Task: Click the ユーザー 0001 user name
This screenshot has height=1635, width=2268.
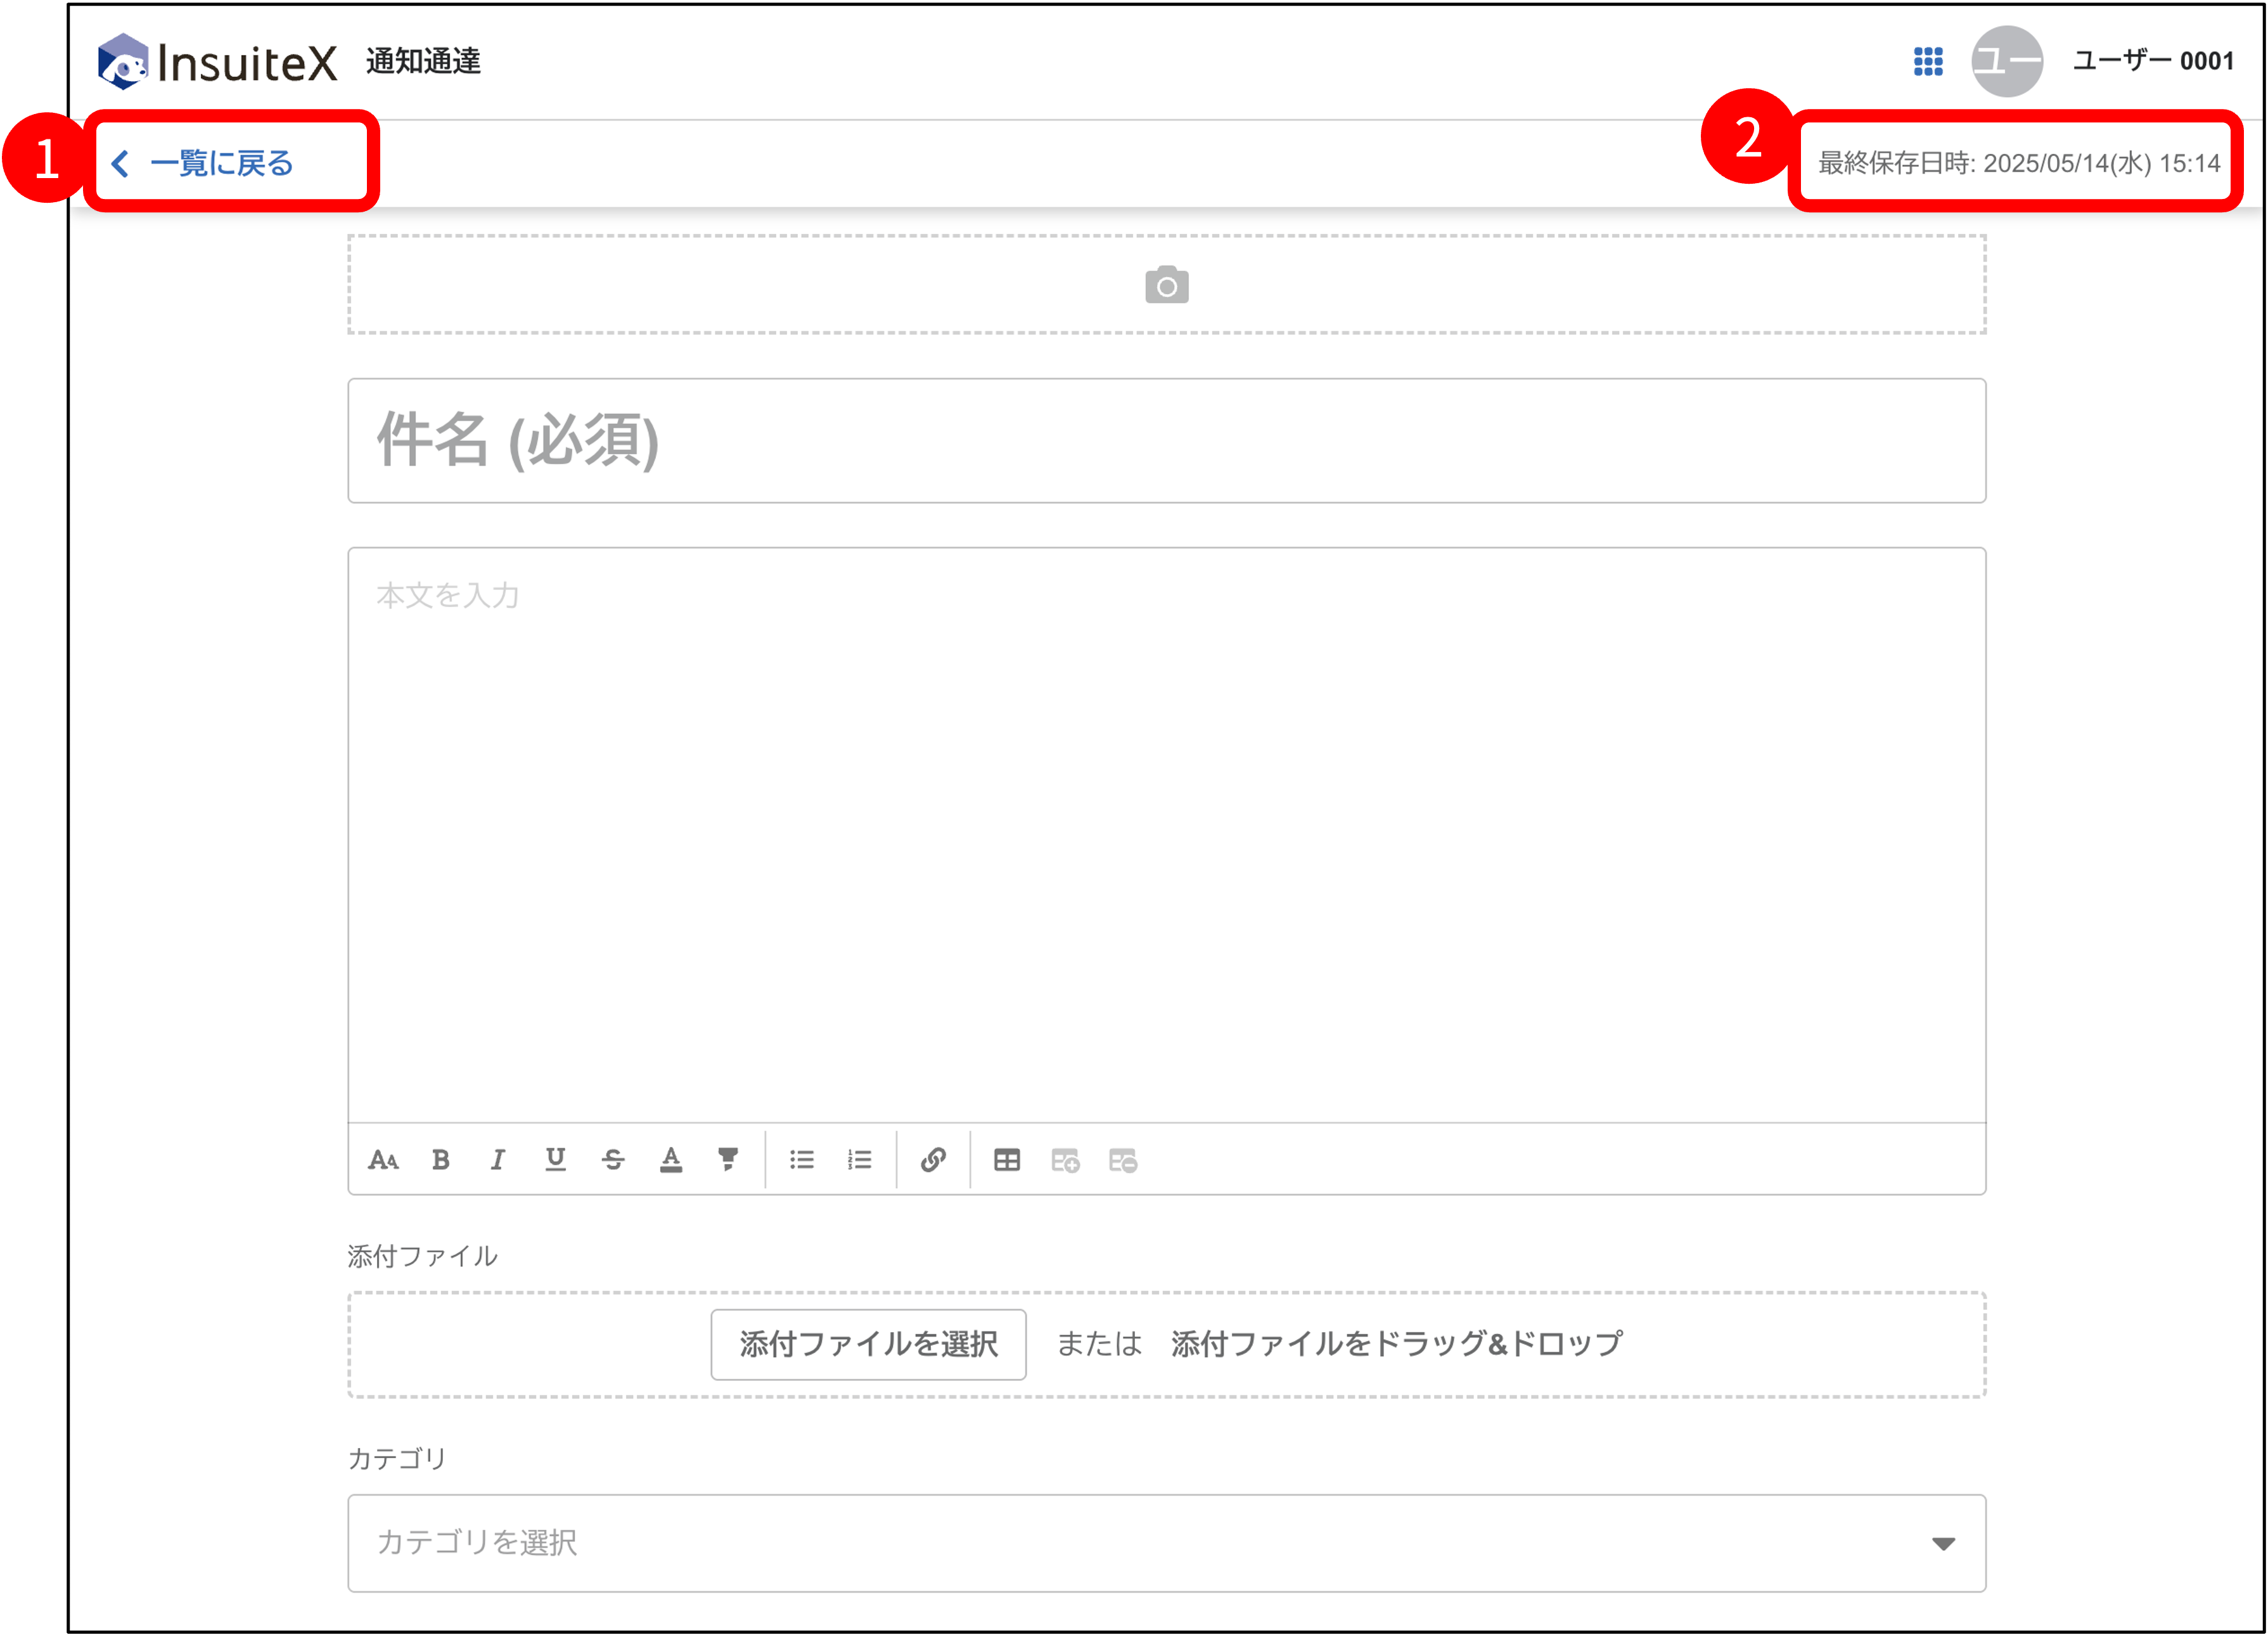Action: 2153,61
